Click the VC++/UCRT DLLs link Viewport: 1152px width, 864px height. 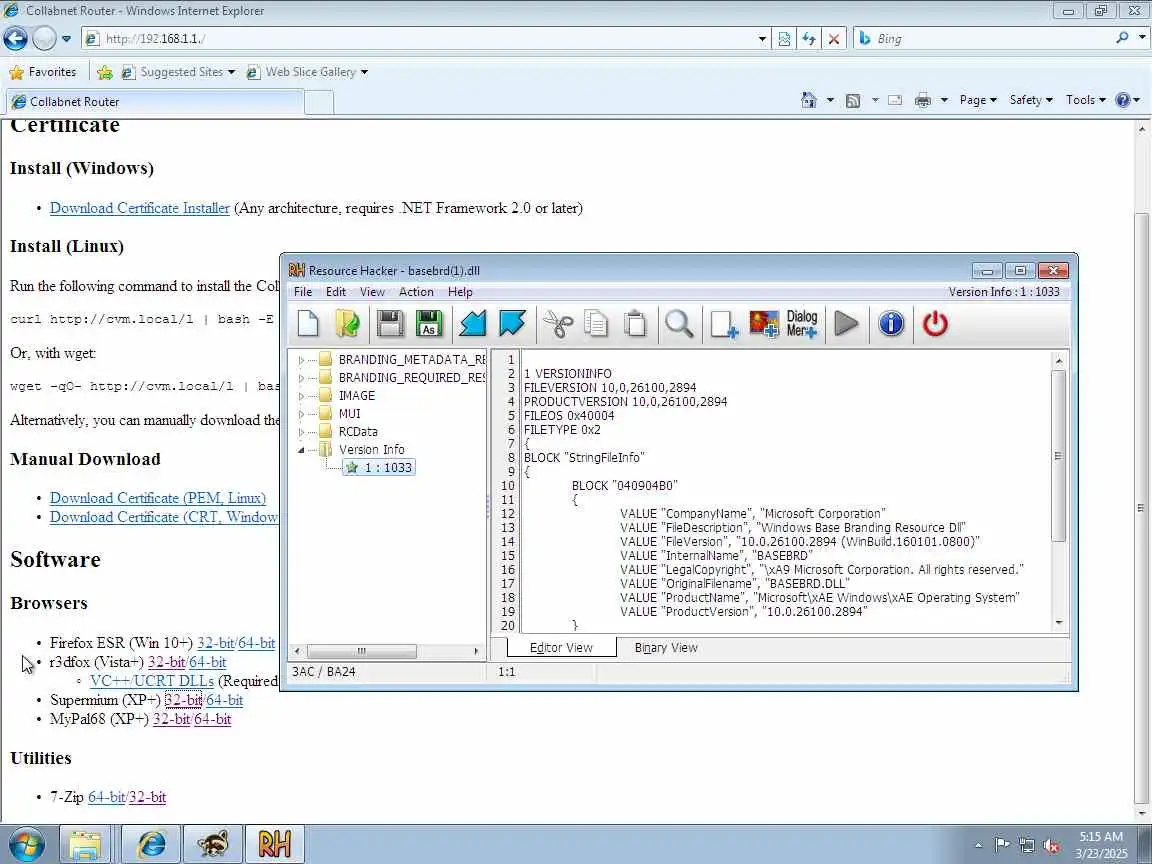point(151,681)
